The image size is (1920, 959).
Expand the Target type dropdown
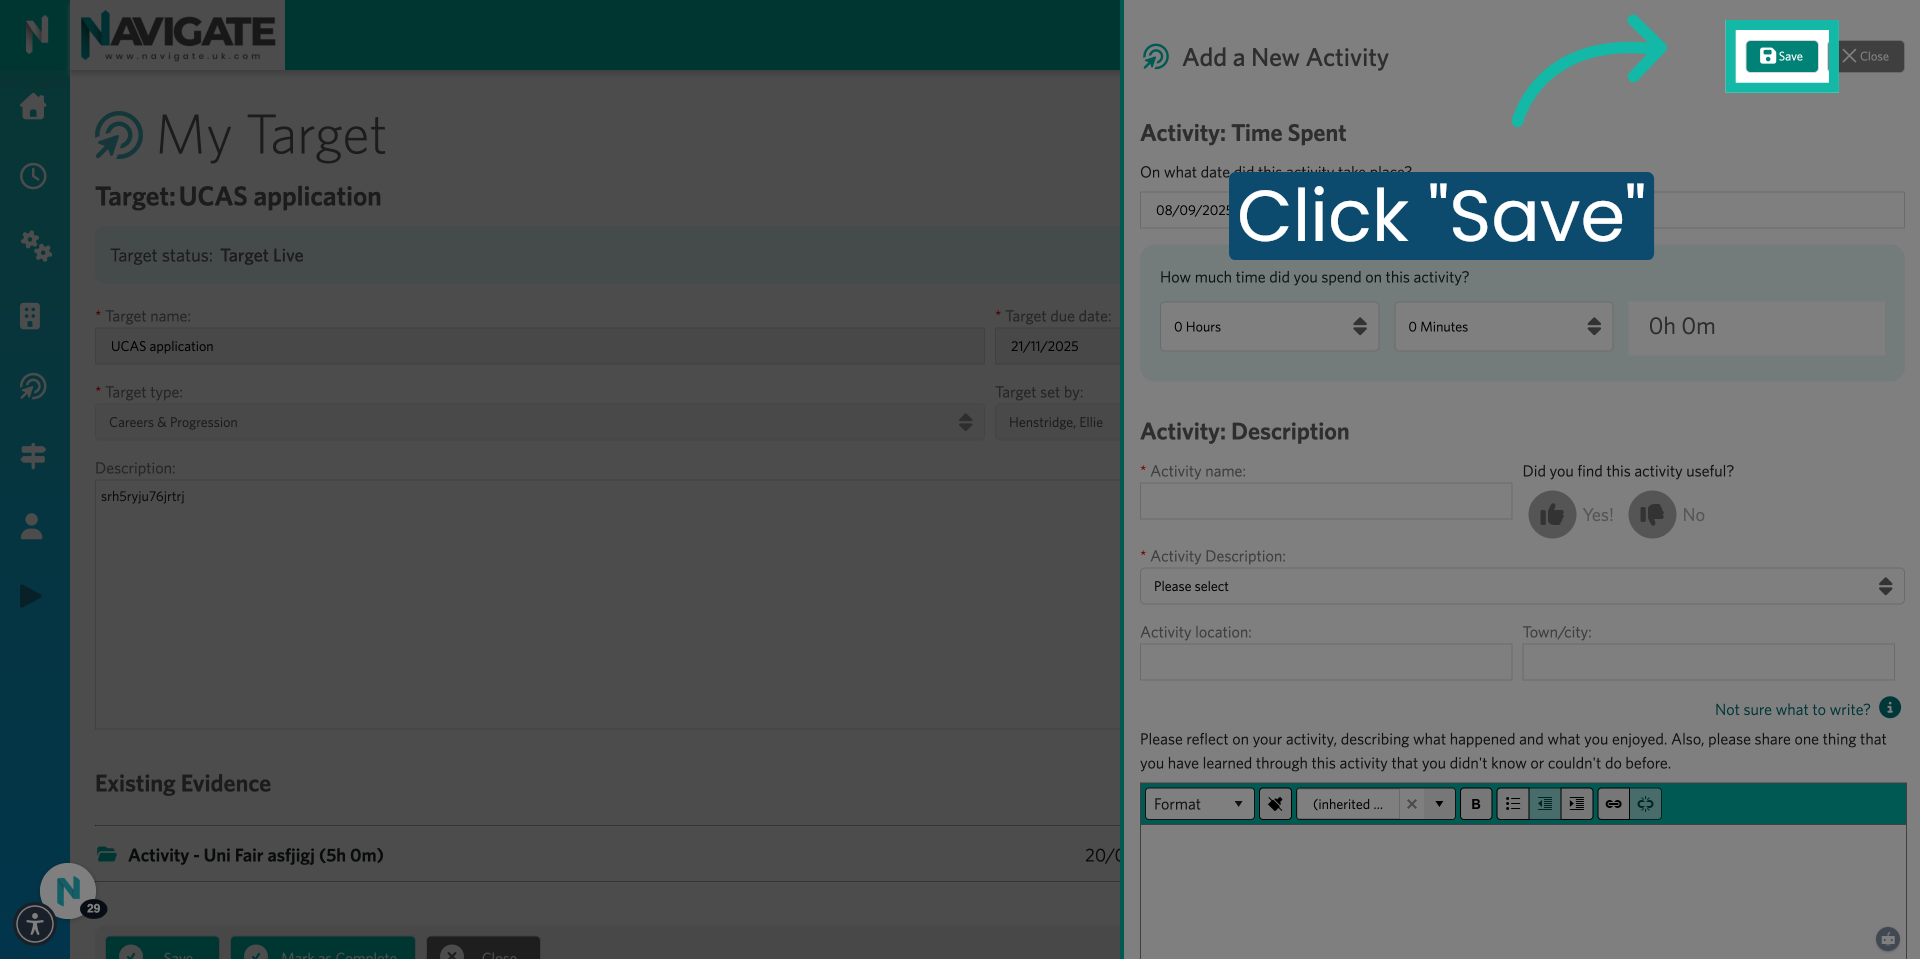(x=964, y=422)
